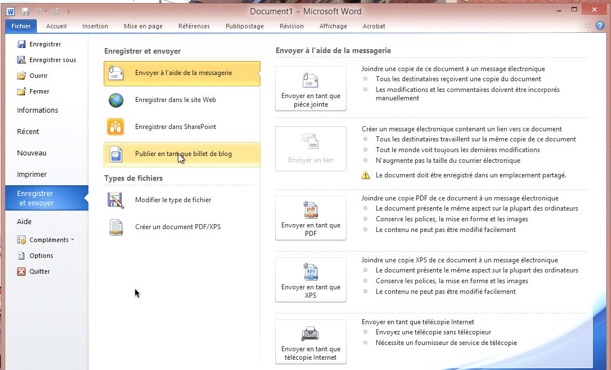The width and height of the screenshot is (611, 370).
Task: Click the Compléments icon
Action: point(21,240)
